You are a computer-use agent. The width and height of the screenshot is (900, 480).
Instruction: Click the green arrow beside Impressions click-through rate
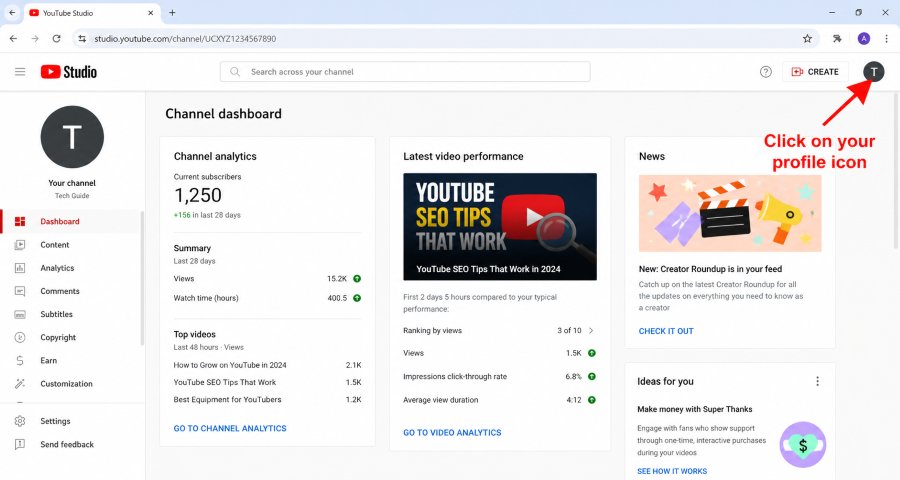(592, 377)
